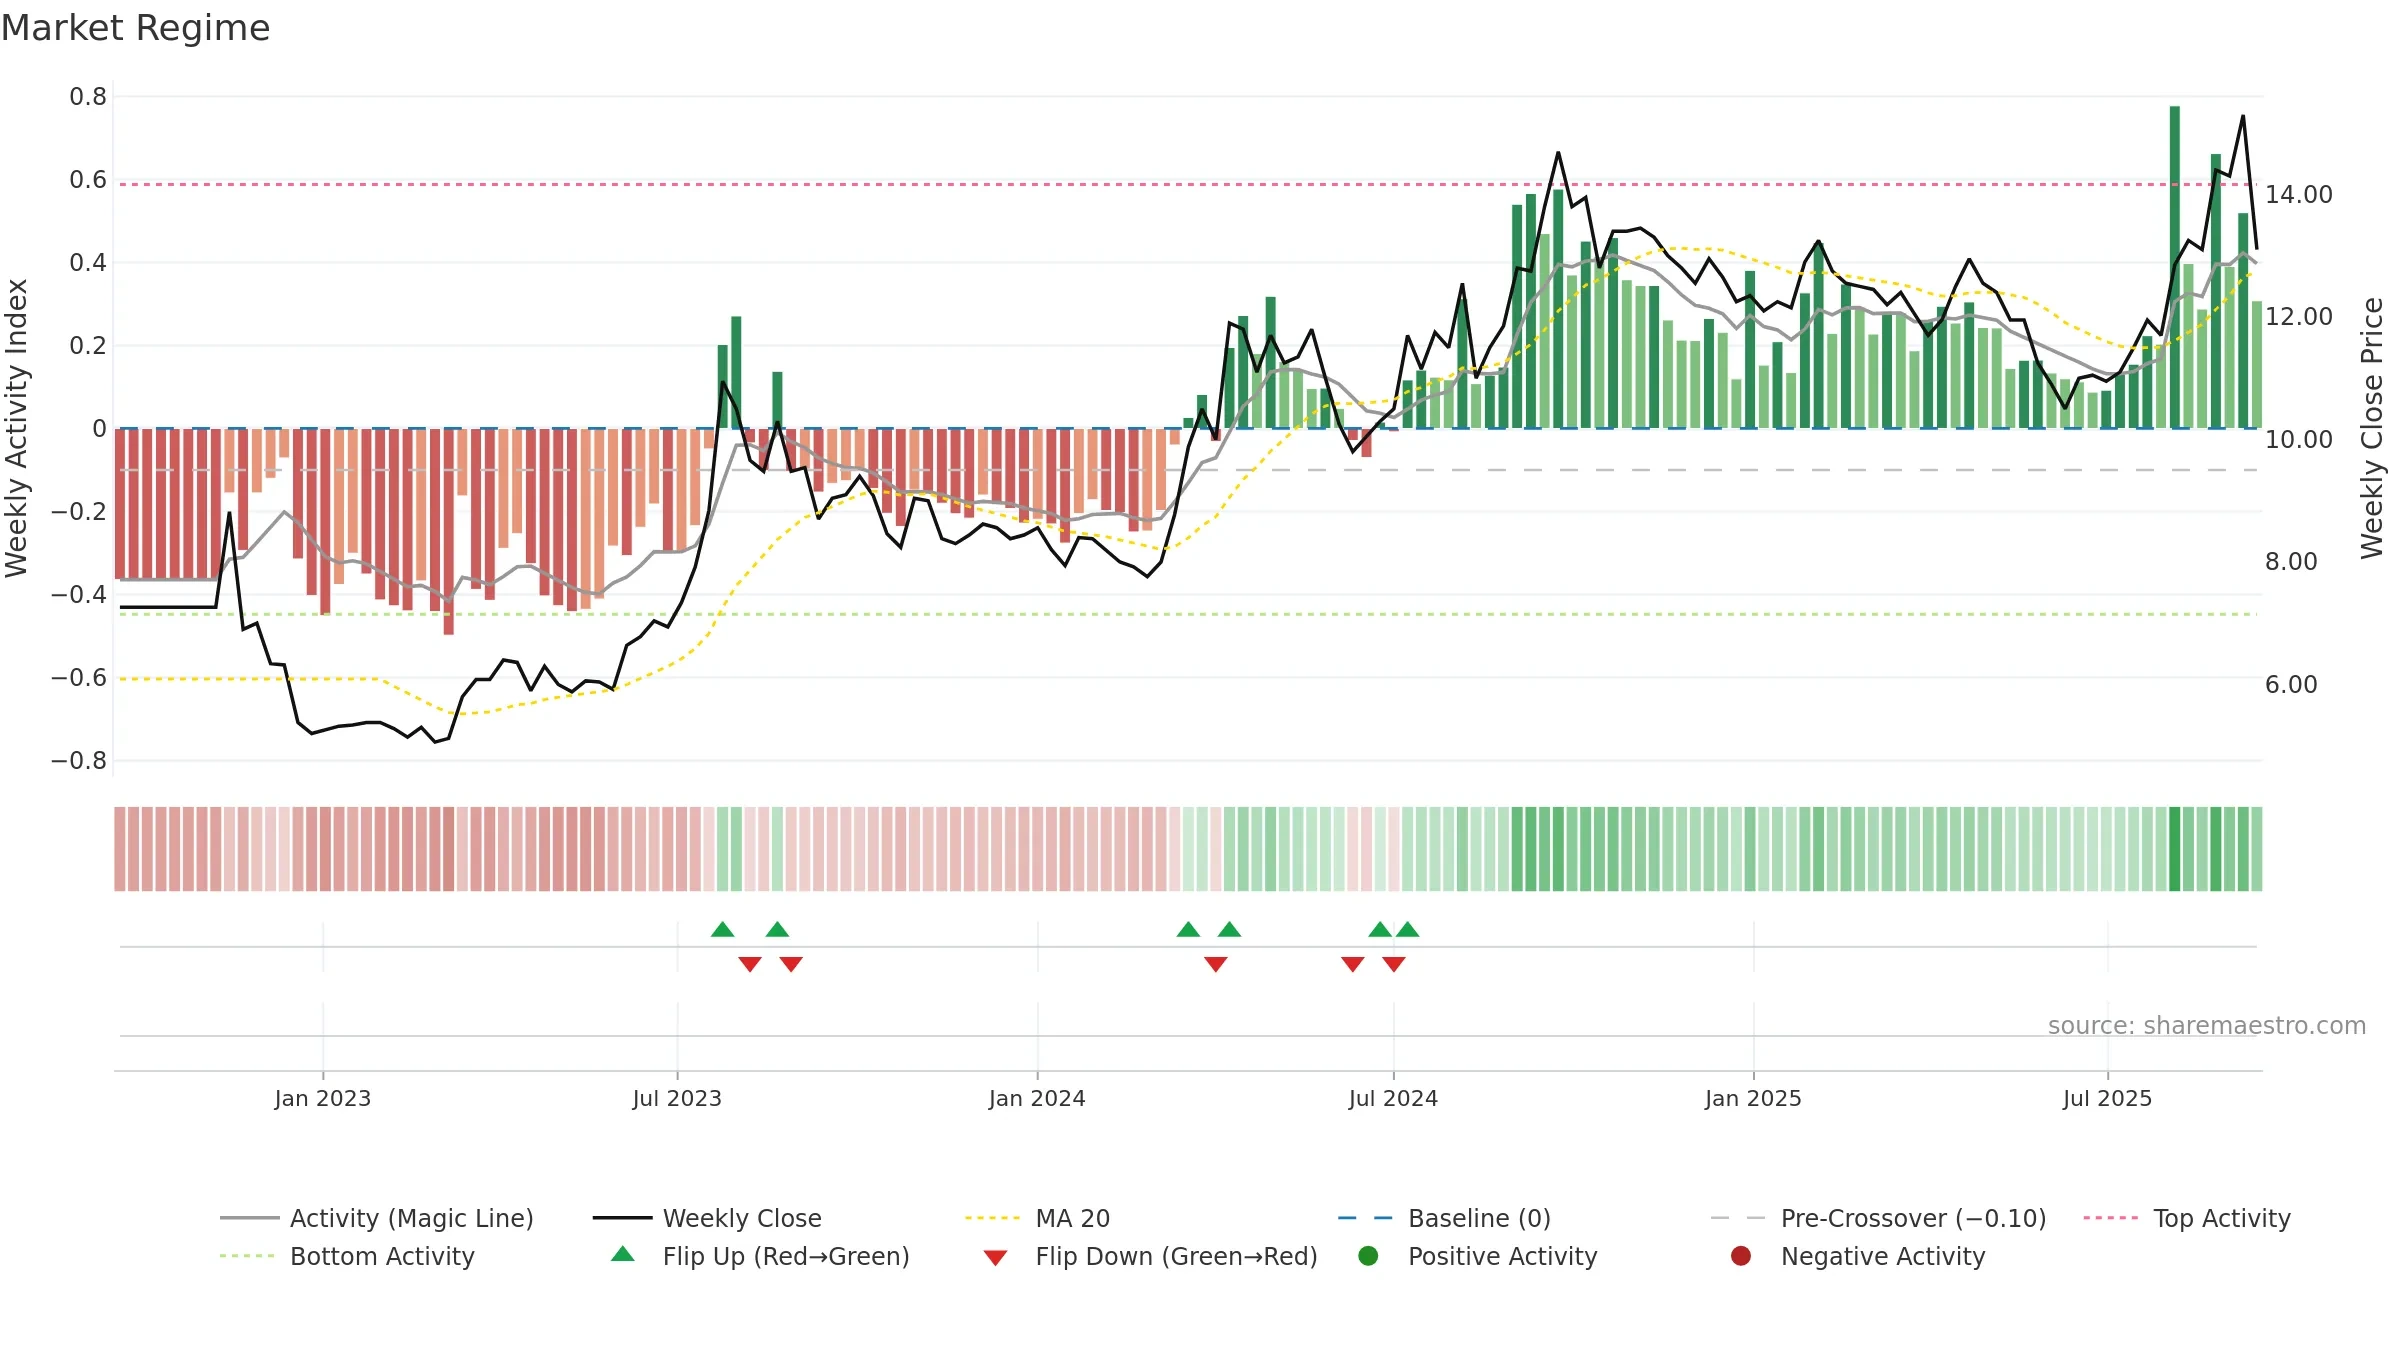Click the Market Regime chart title
2400x1350 pixels.
[x=136, y=28]
